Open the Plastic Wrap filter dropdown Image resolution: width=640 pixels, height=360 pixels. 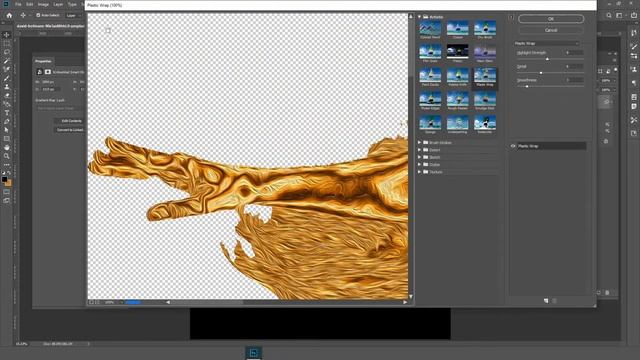click(547, 43)
